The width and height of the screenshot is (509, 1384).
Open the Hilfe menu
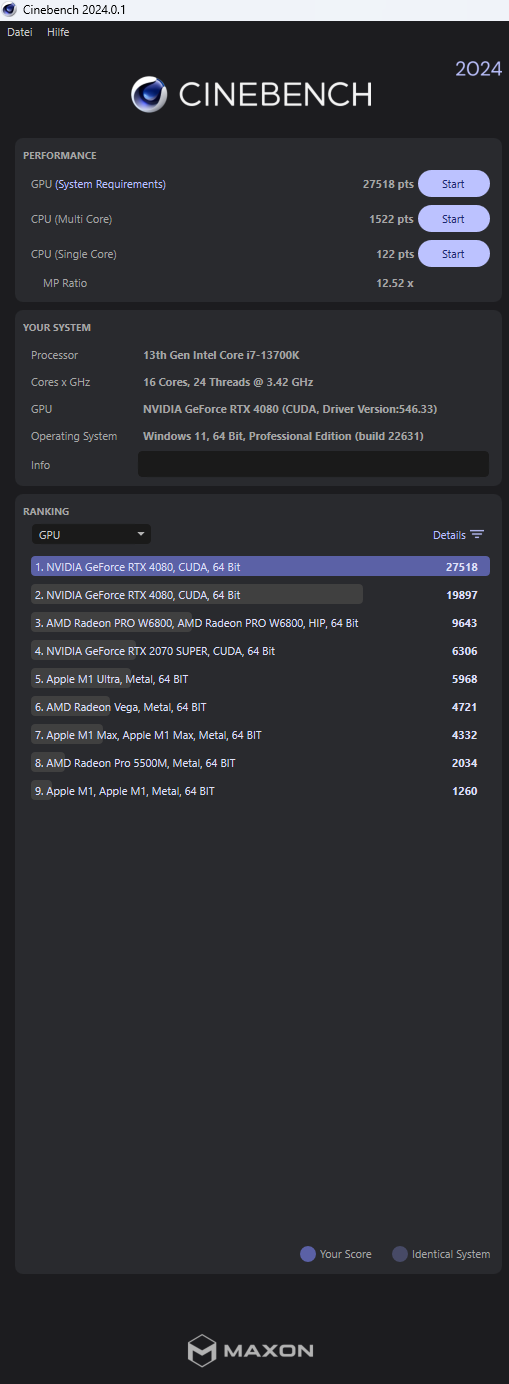[58, 32]
